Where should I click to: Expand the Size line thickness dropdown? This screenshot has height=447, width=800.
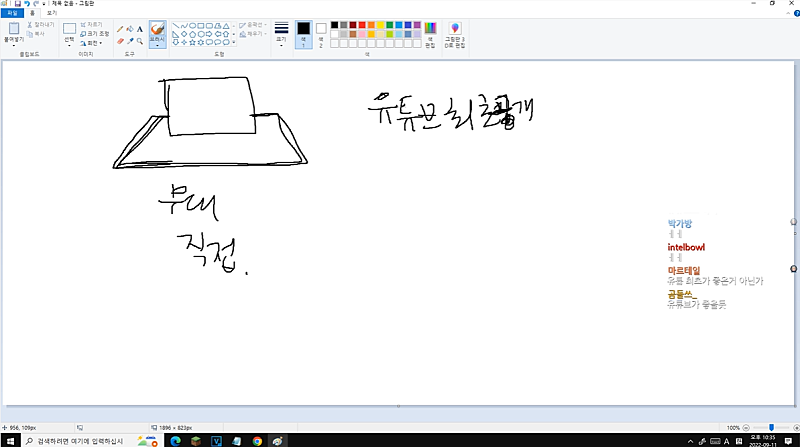pos(281,33)
